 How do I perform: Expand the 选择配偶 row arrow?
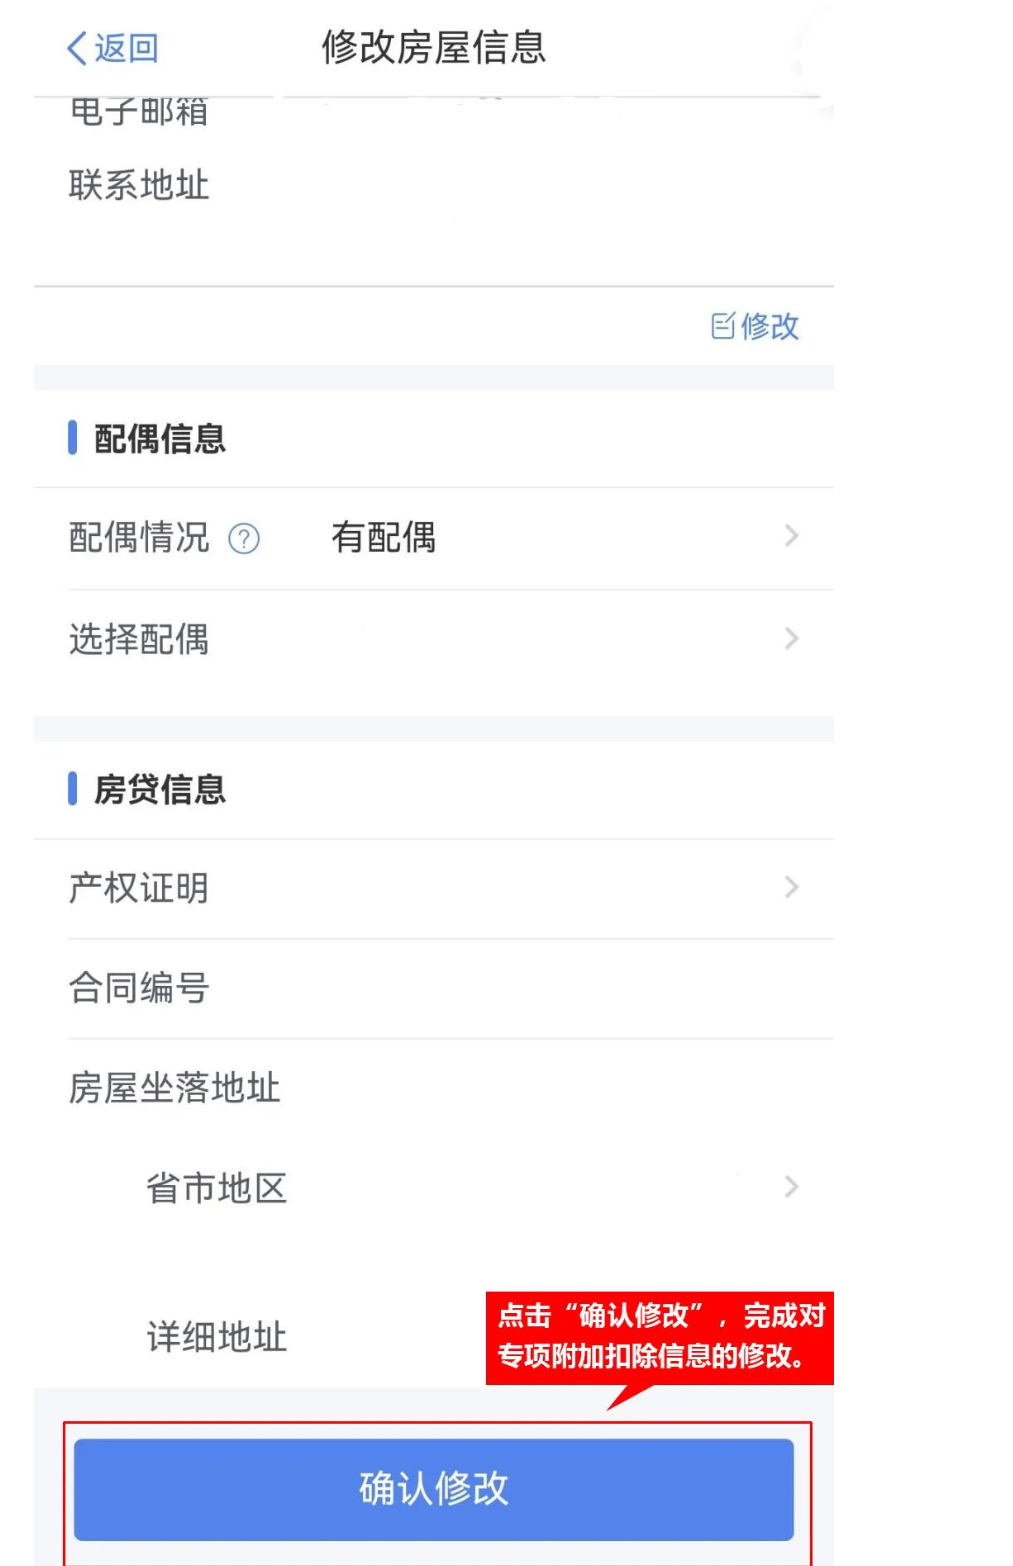pos(791,639)
